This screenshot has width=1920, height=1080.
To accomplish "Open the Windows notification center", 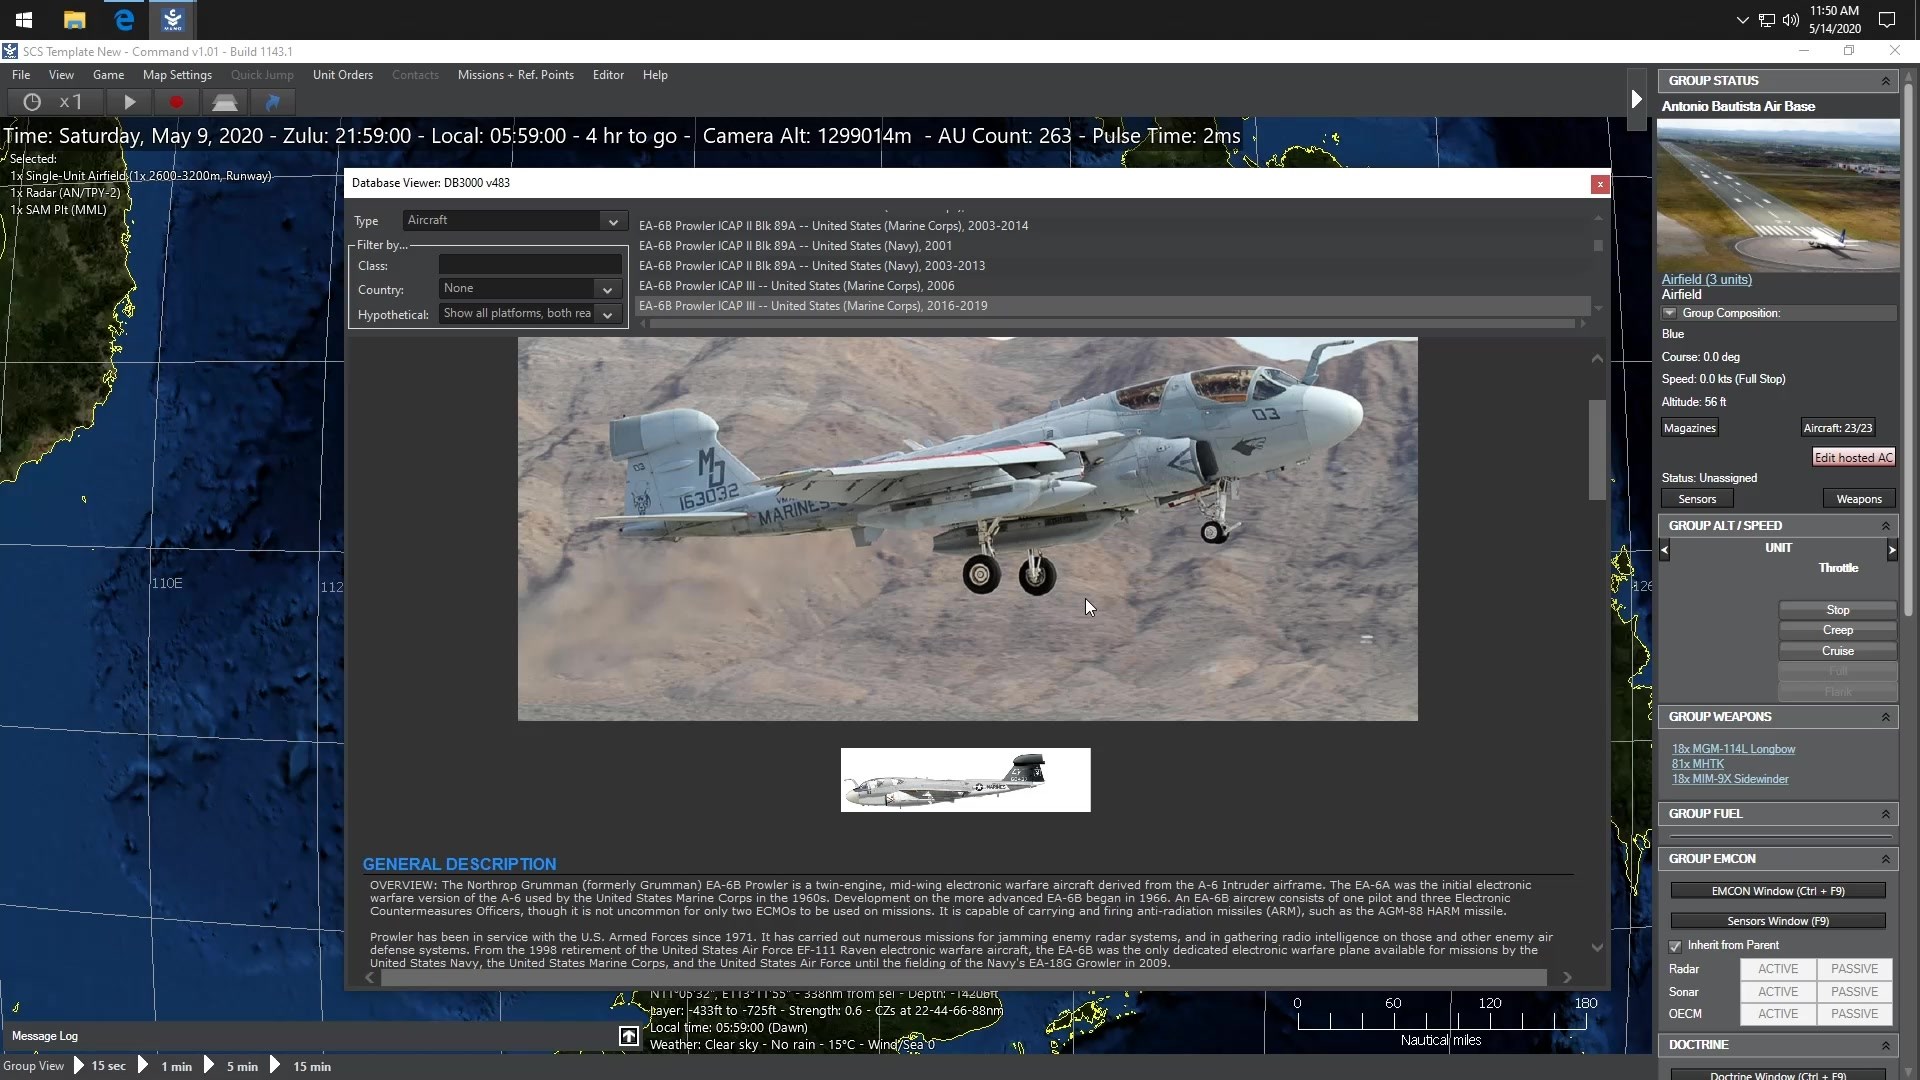I will (1887, 19).
